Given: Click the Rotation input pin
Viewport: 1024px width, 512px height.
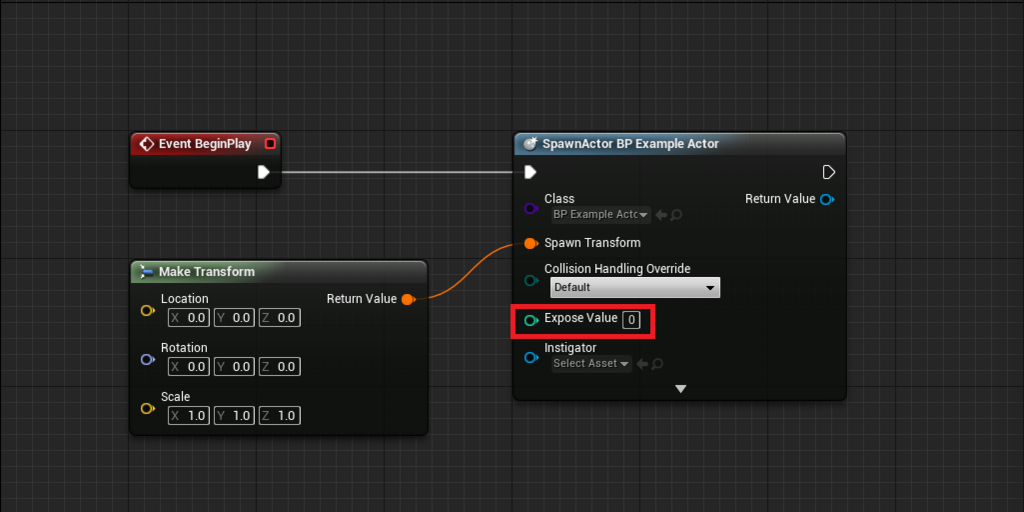Looking at the screenshot, I should click(x=148, y=359).
